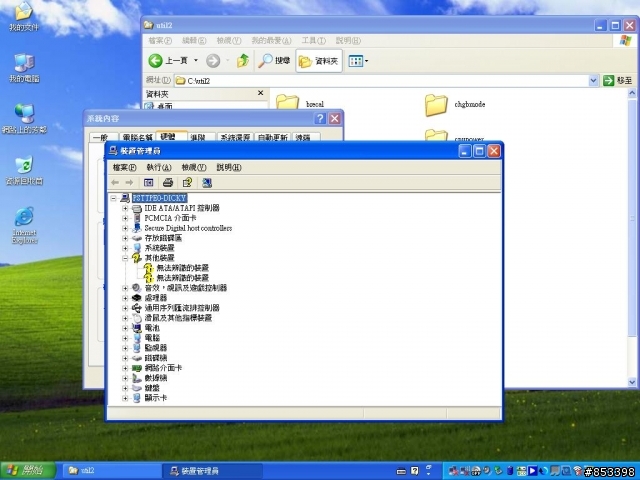The image size is (640, 480).
Task: Open the 我的文件 desktop icon
Action: click(x=24, y=17)
